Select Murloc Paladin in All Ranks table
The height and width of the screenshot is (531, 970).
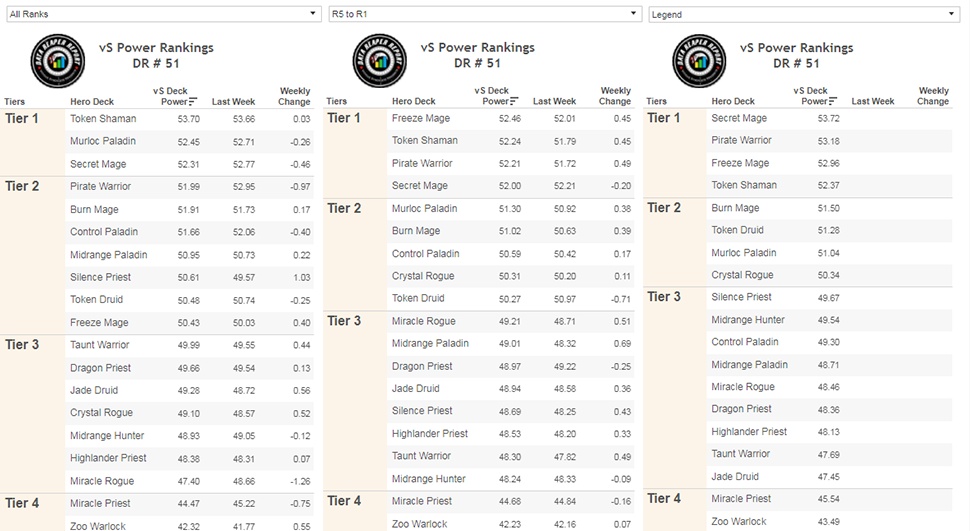click(103, 141)
